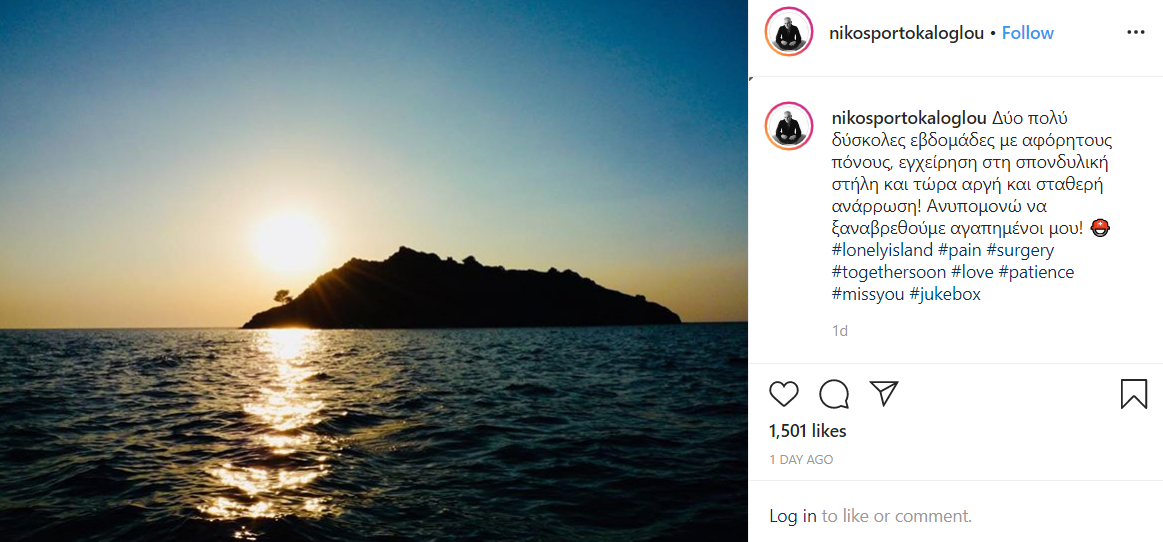This screenshot has width=1163, height=542.
Task: Share the post with paper plane icon
Action: click(x=884, y=393)
